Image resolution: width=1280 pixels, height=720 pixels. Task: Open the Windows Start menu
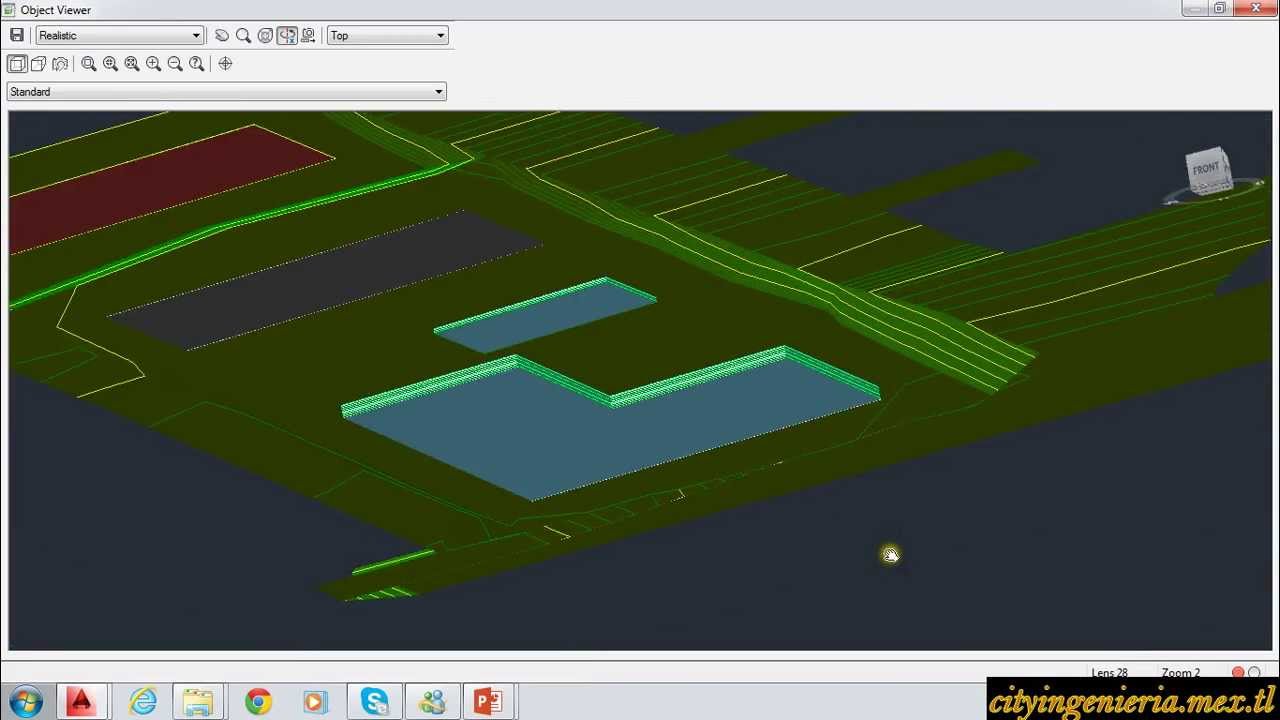click(x=25, y=701)
